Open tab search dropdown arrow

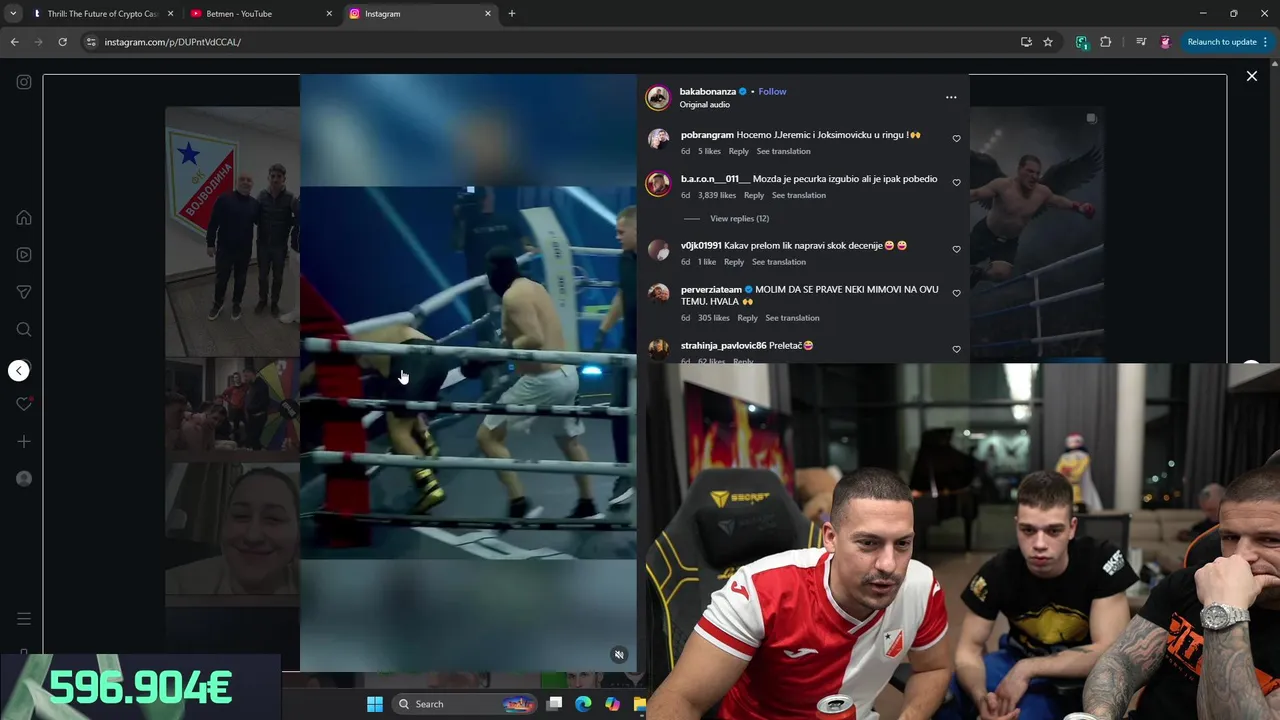click(x=13, y=14)
